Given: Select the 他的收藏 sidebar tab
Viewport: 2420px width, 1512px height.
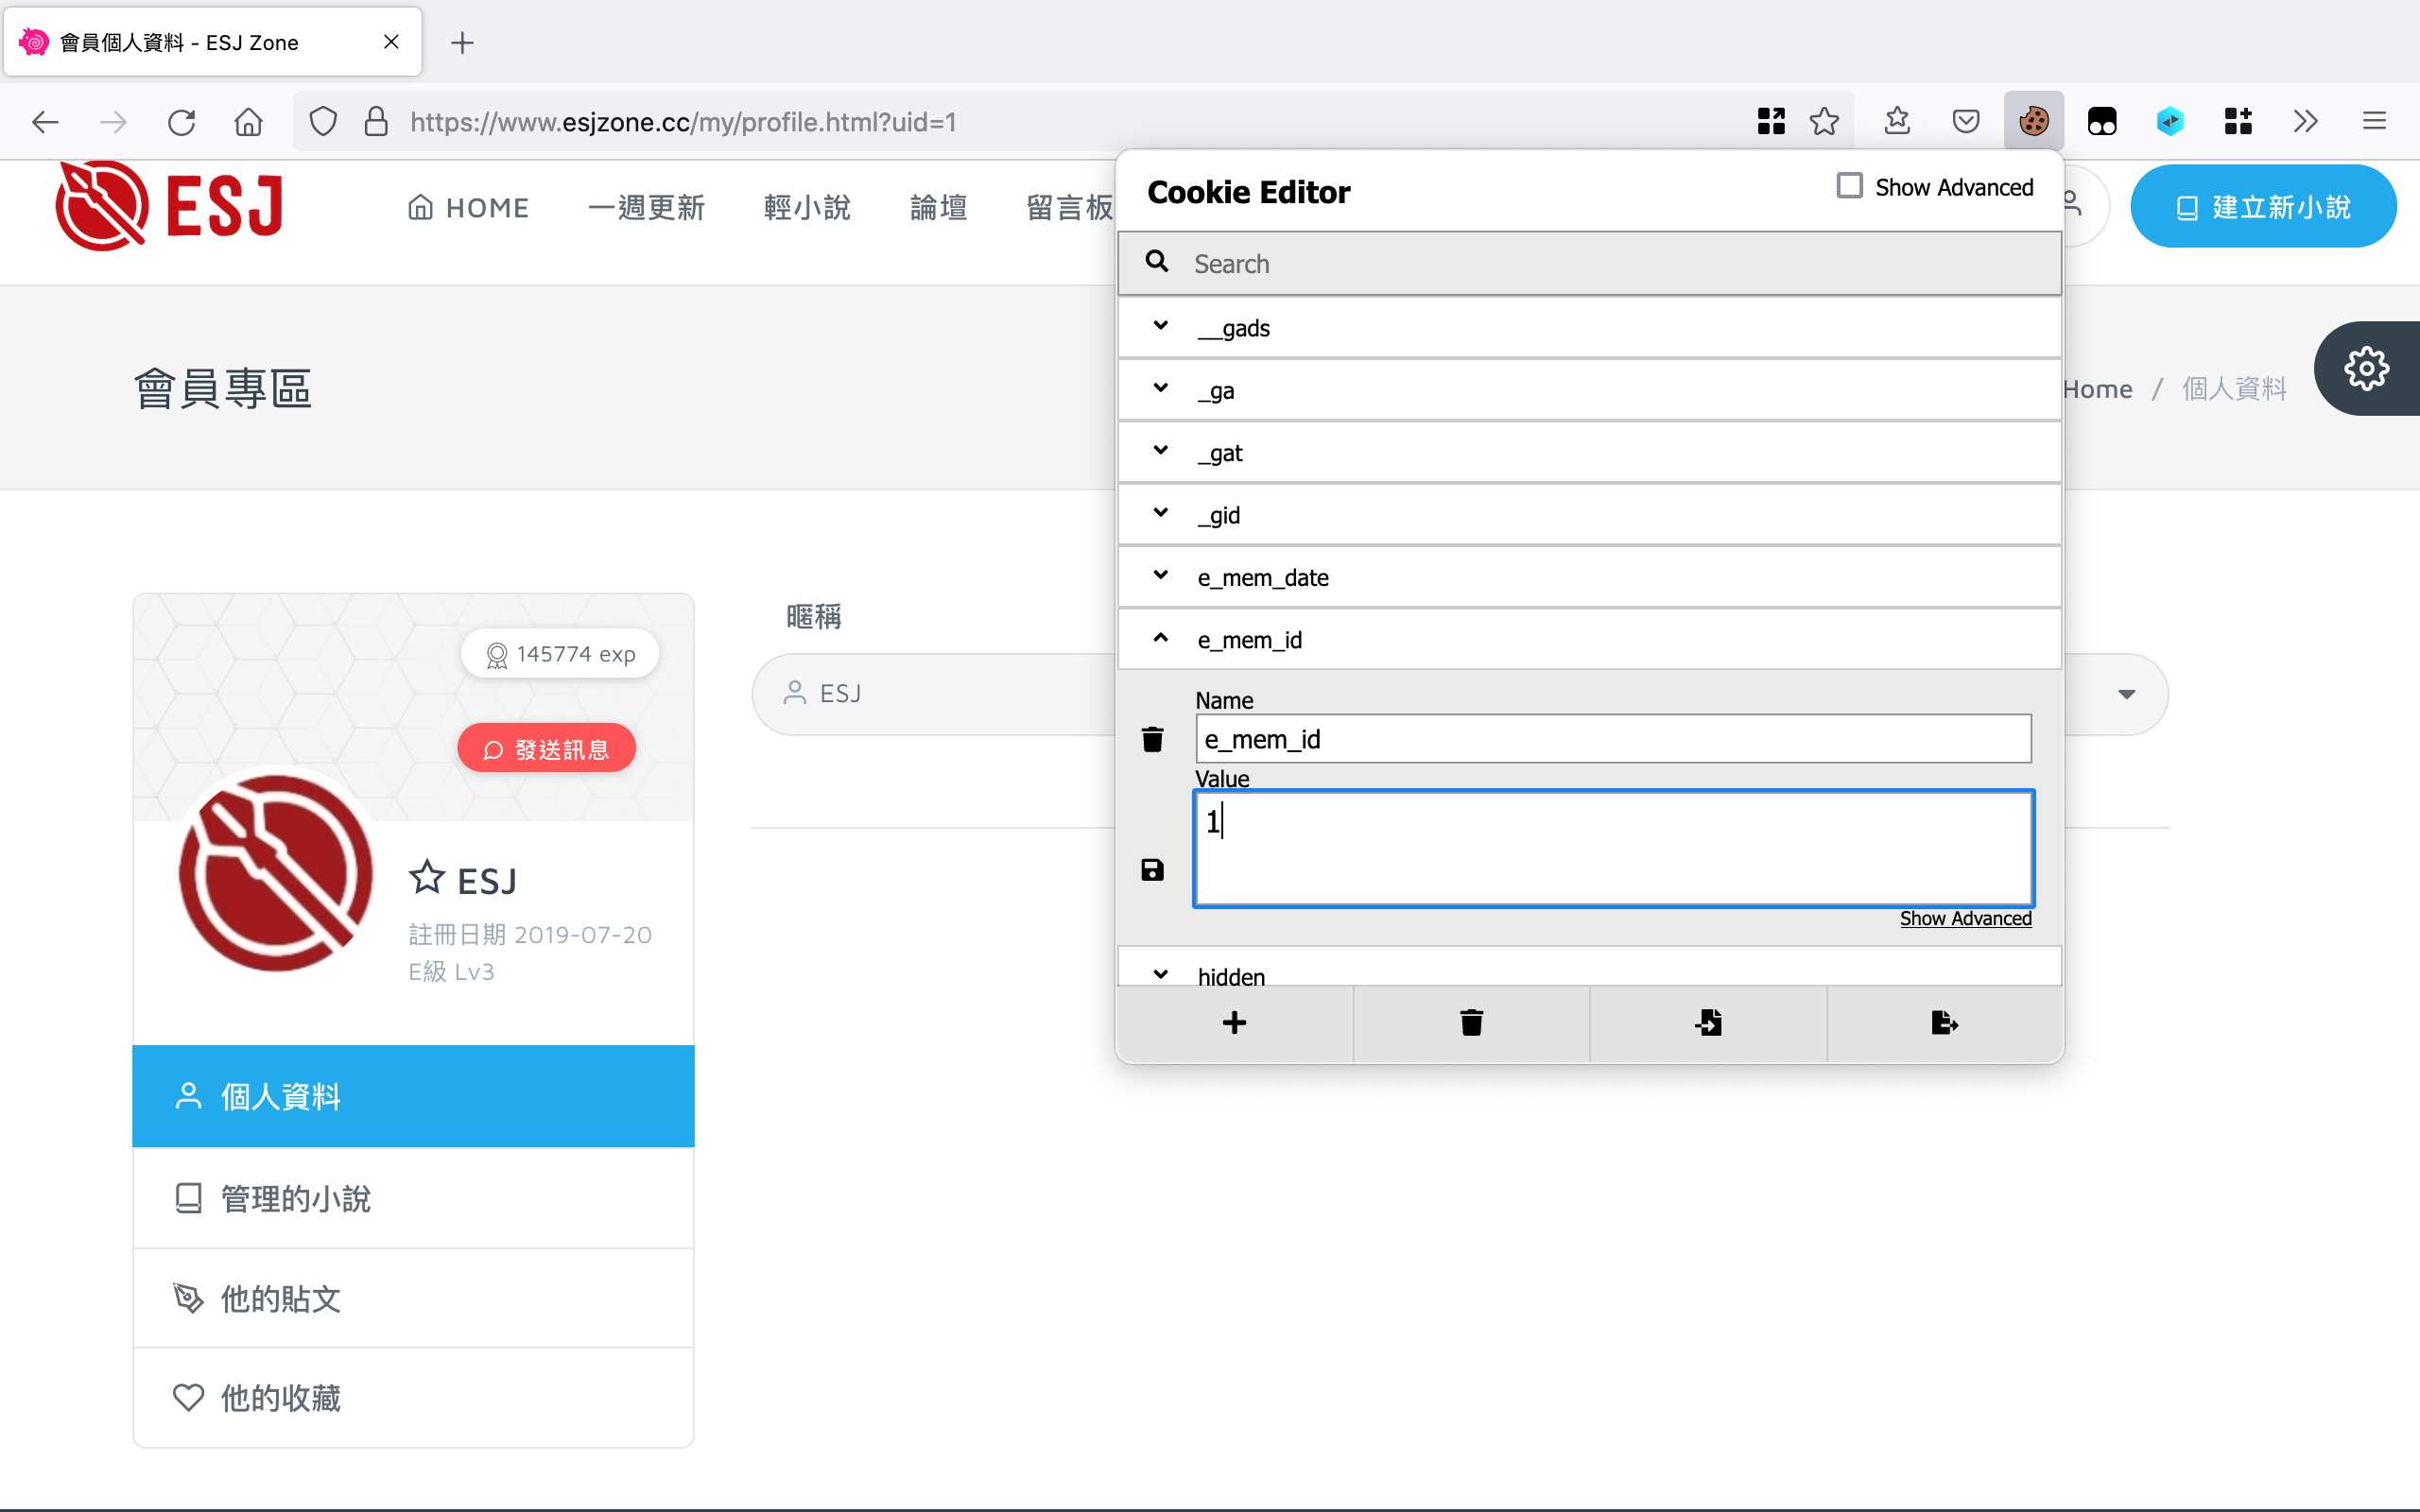Looking at the screenshot, I should [413, 1397].
